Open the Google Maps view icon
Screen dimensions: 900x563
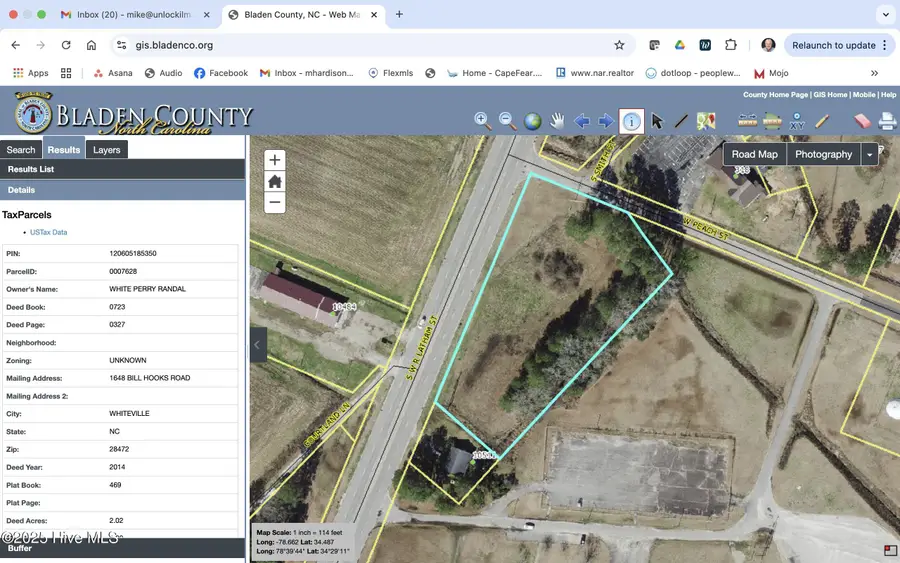tap(706, 121)
